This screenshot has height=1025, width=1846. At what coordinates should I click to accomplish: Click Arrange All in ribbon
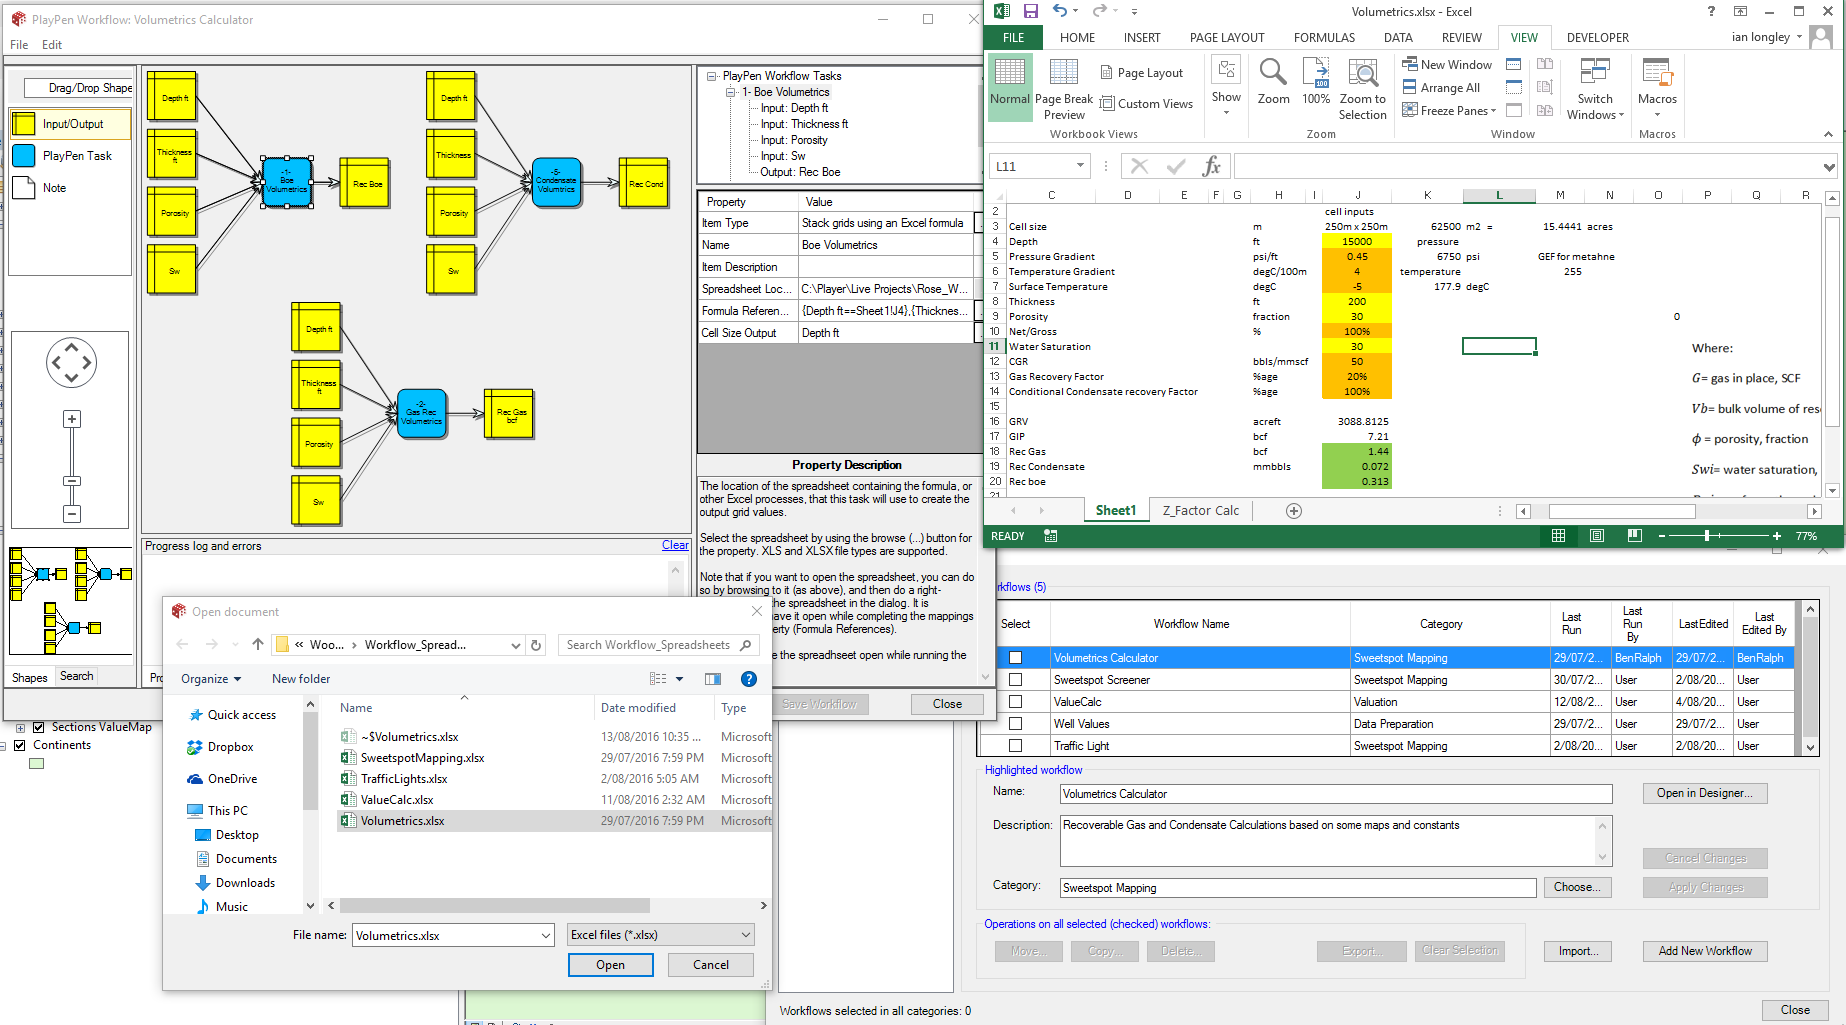tap(1441, 88)
